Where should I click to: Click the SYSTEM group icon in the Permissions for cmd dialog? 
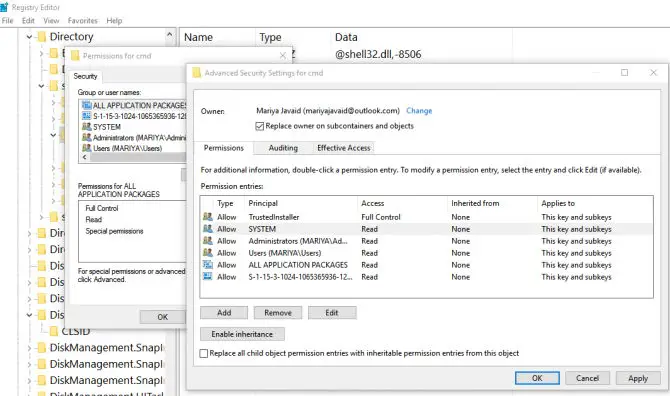87,127
